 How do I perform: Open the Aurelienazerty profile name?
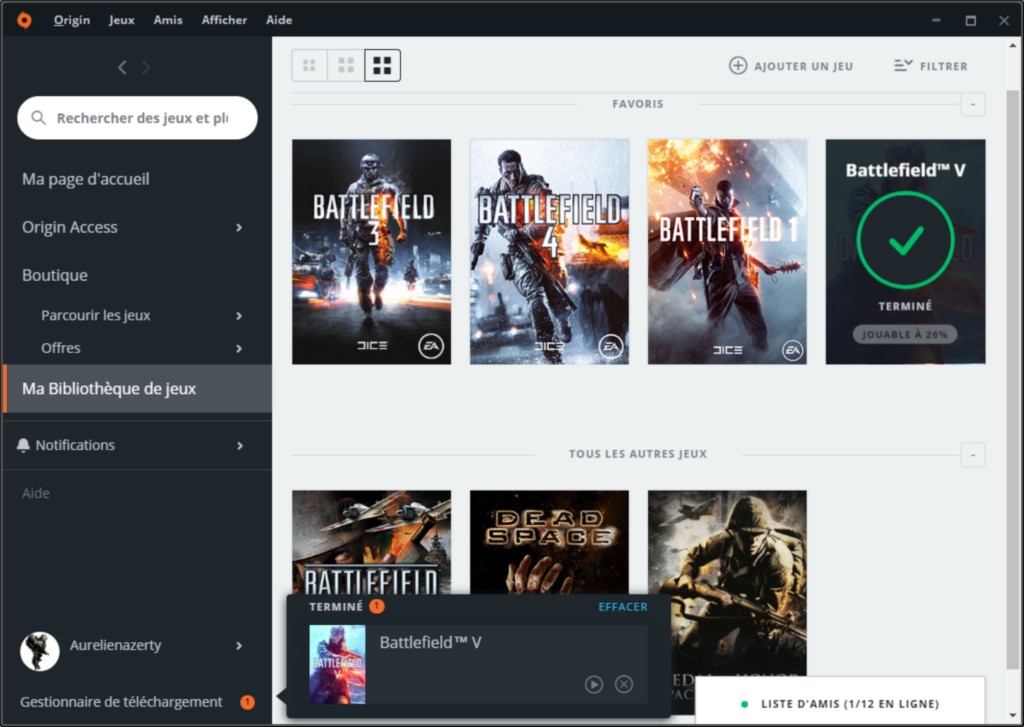pos(116,645)
